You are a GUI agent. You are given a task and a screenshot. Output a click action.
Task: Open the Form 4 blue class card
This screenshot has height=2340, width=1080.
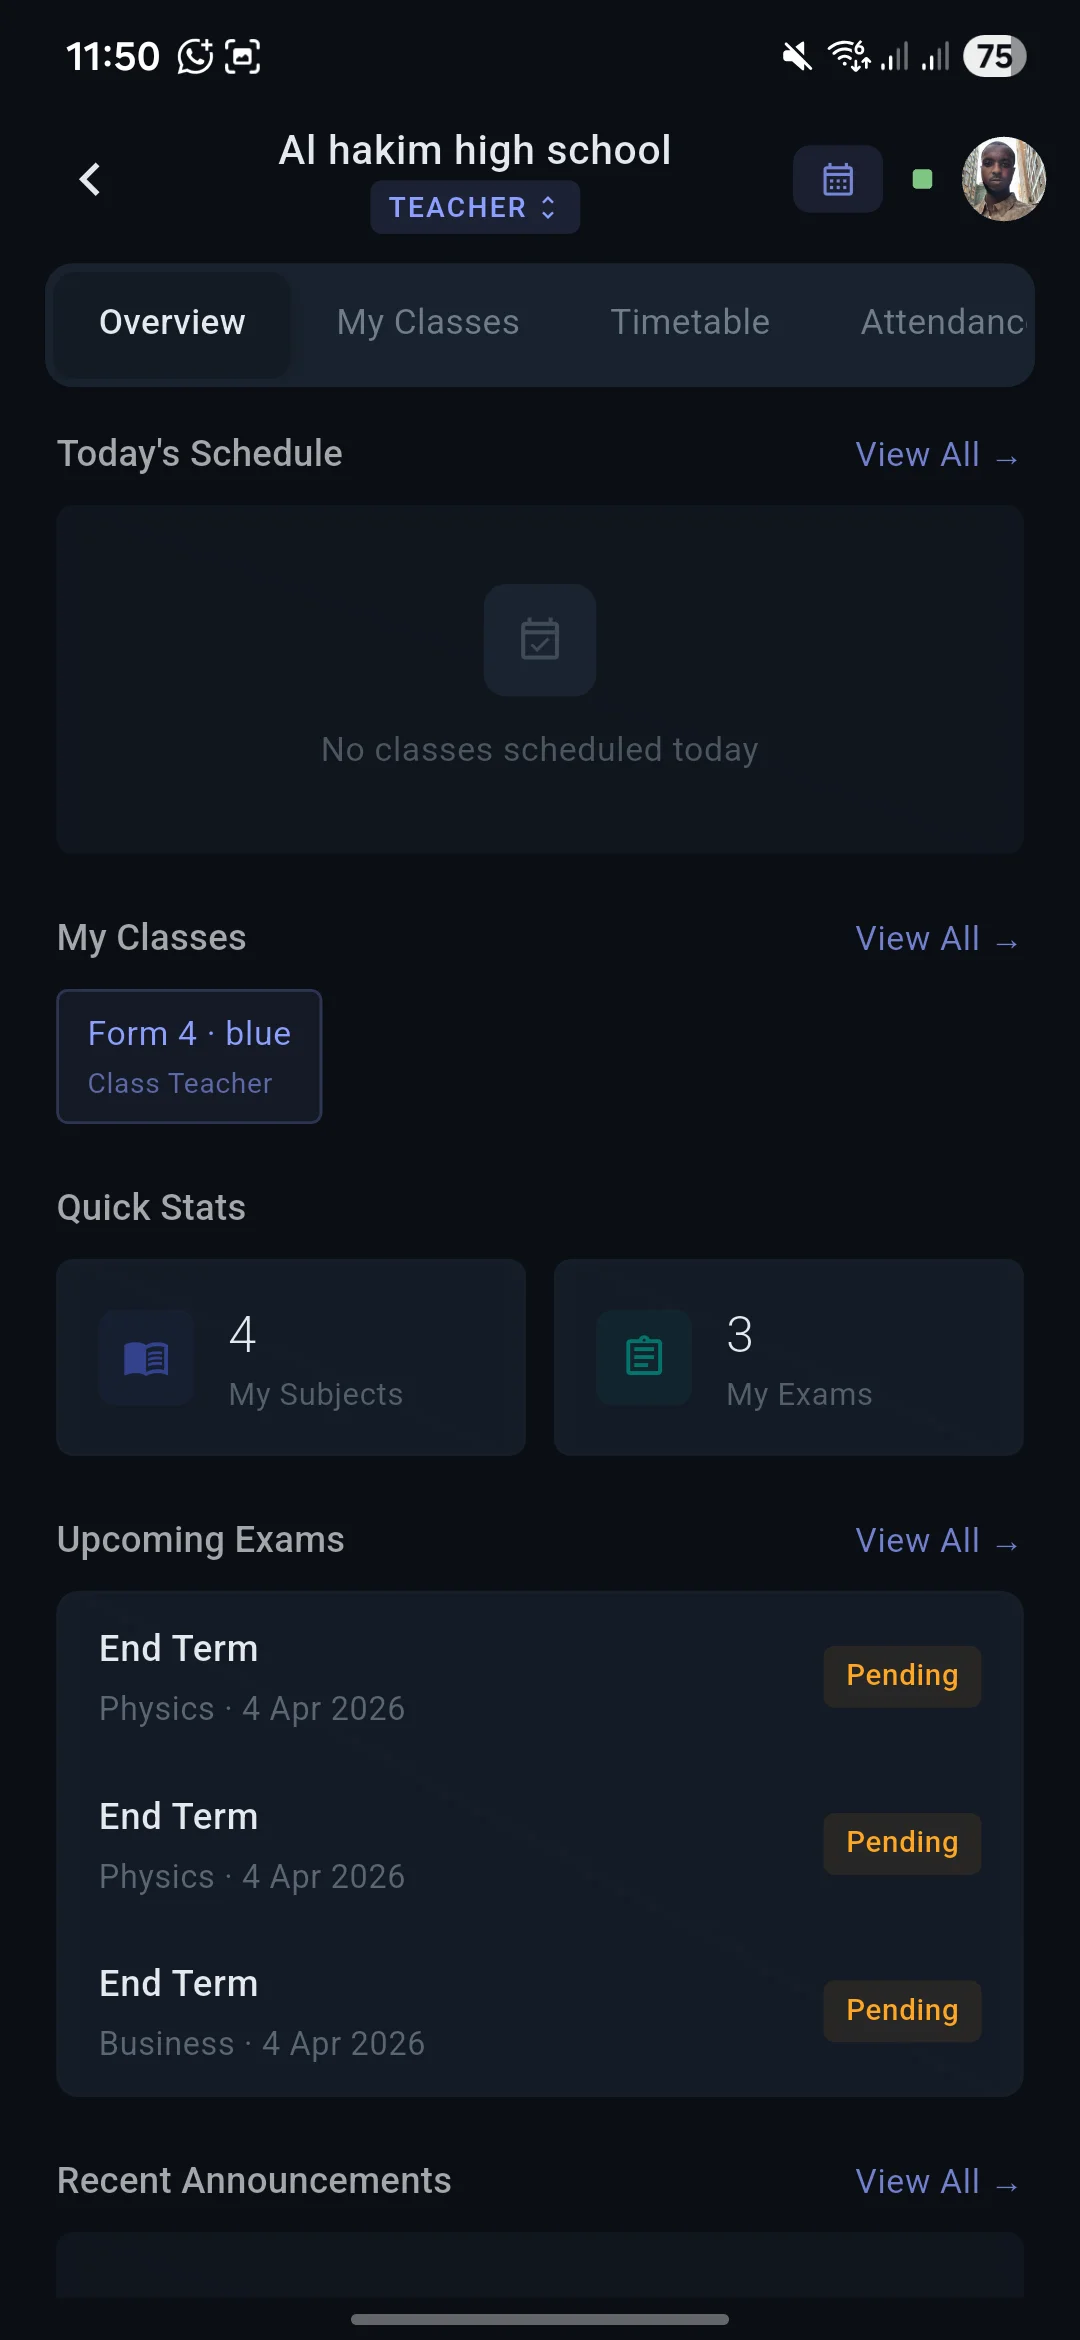tap(189, 1056)
